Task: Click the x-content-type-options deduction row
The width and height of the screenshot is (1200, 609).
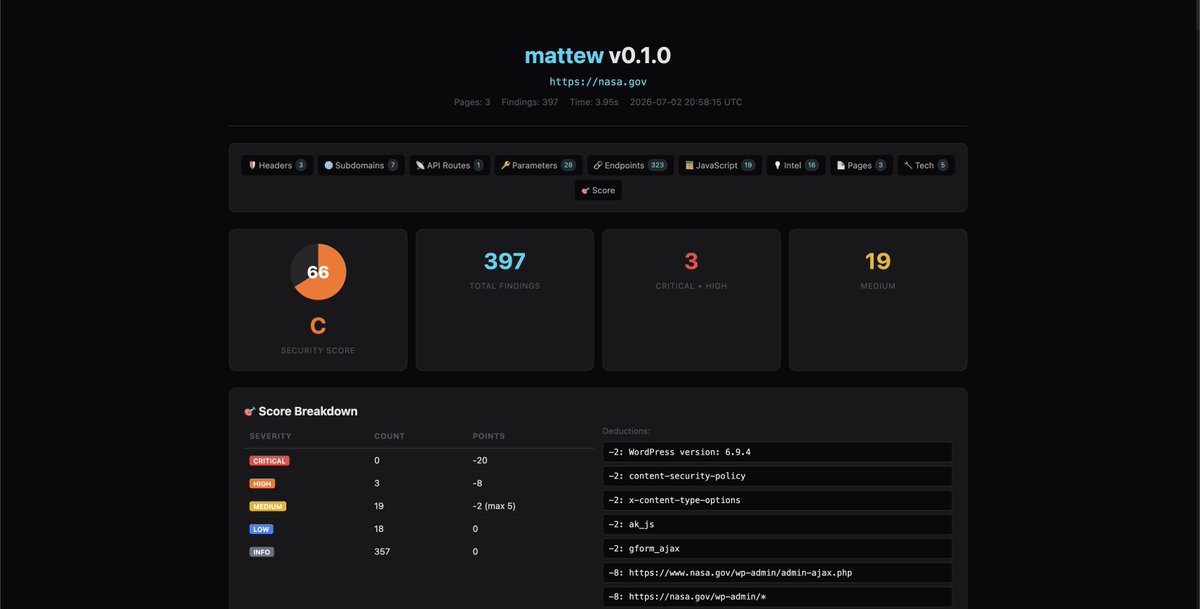Action: [777, 500]
